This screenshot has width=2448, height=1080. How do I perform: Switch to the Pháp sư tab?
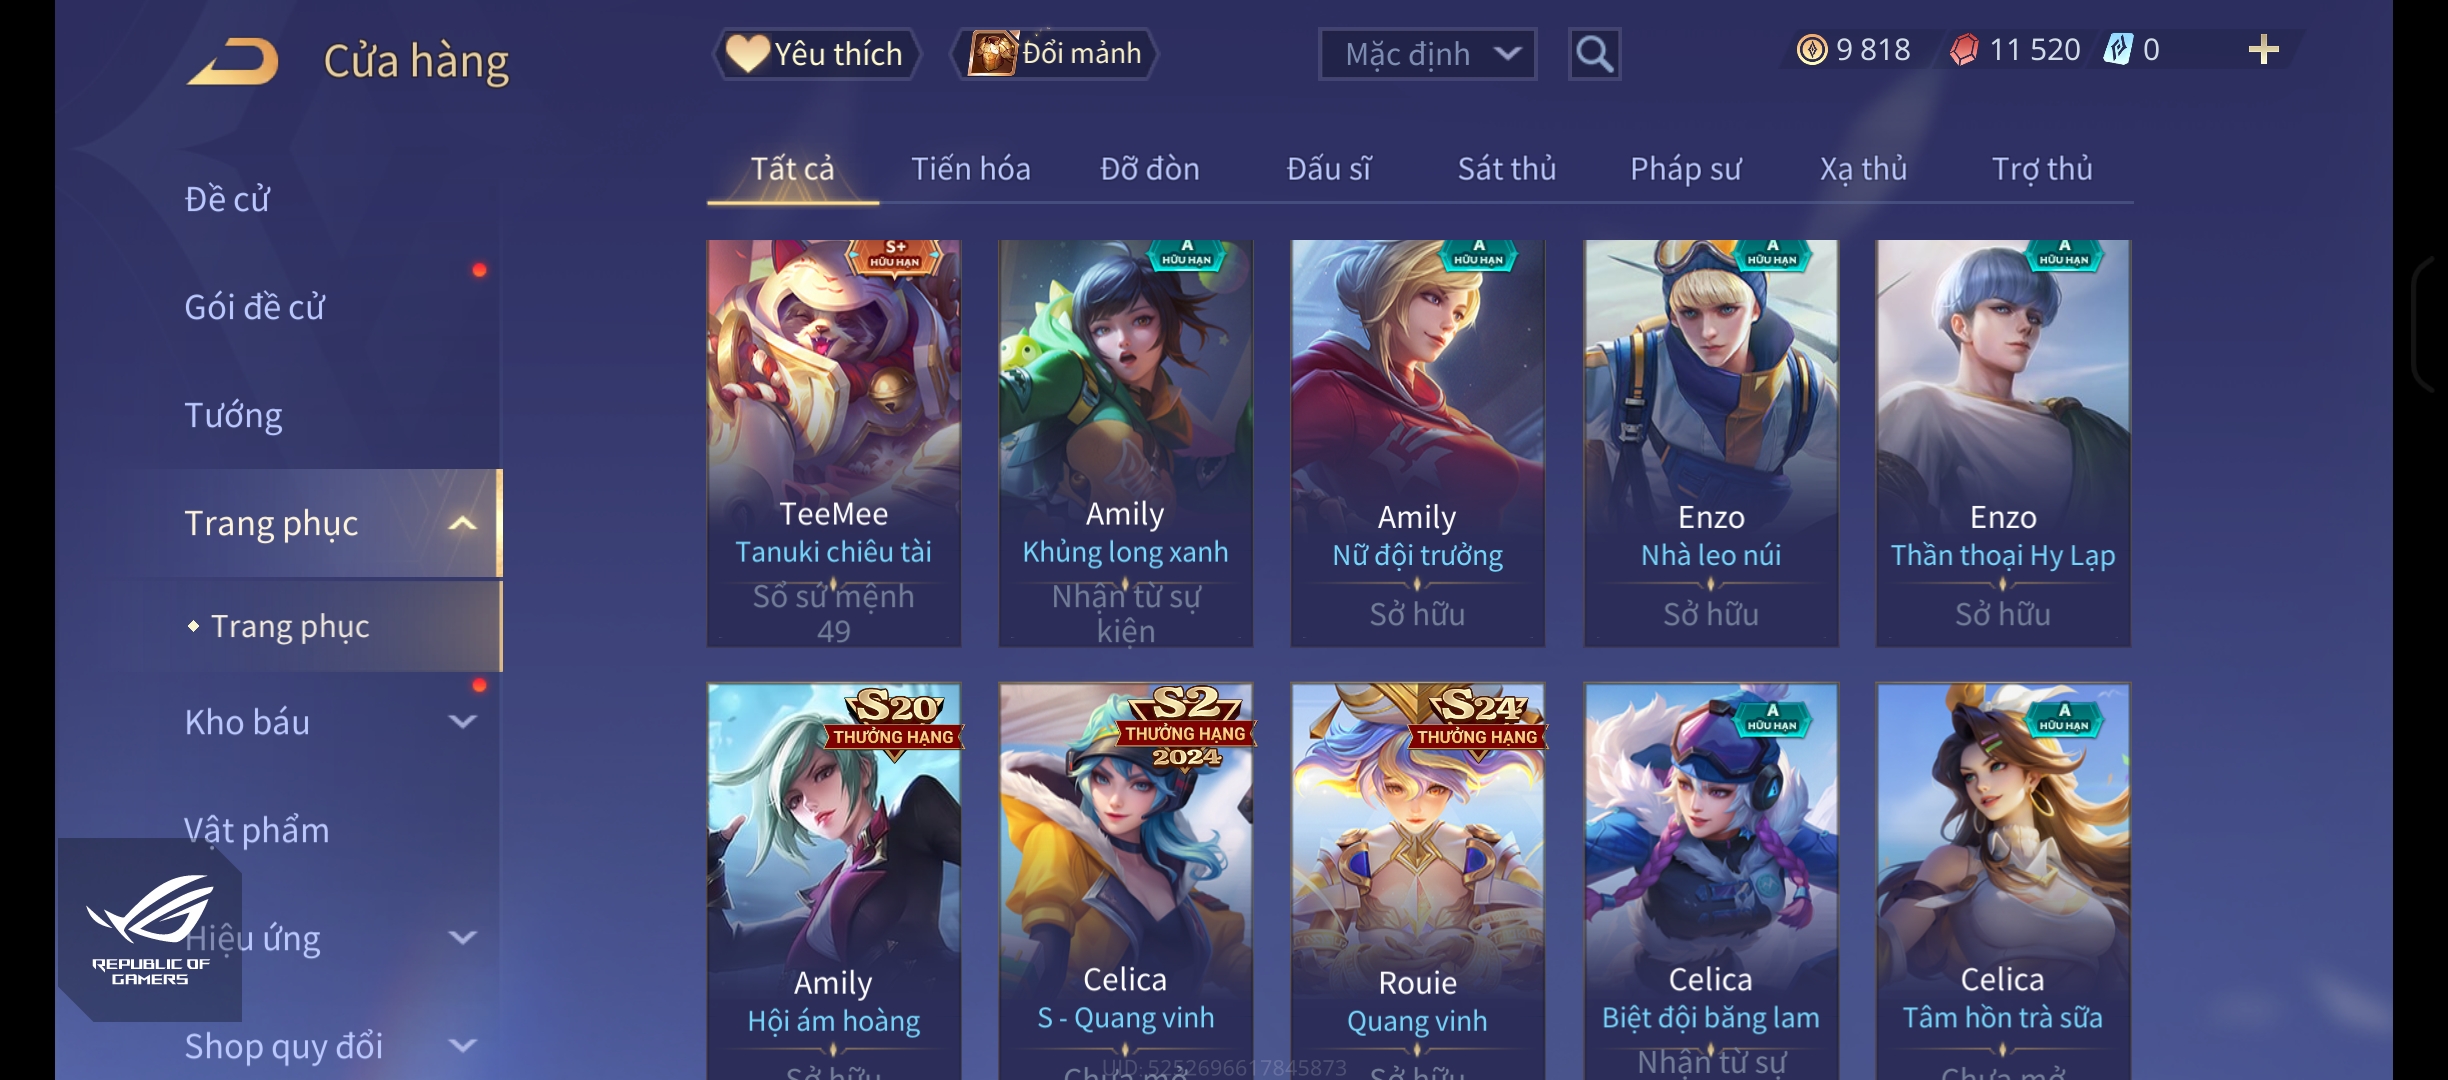coord(1686,168)
